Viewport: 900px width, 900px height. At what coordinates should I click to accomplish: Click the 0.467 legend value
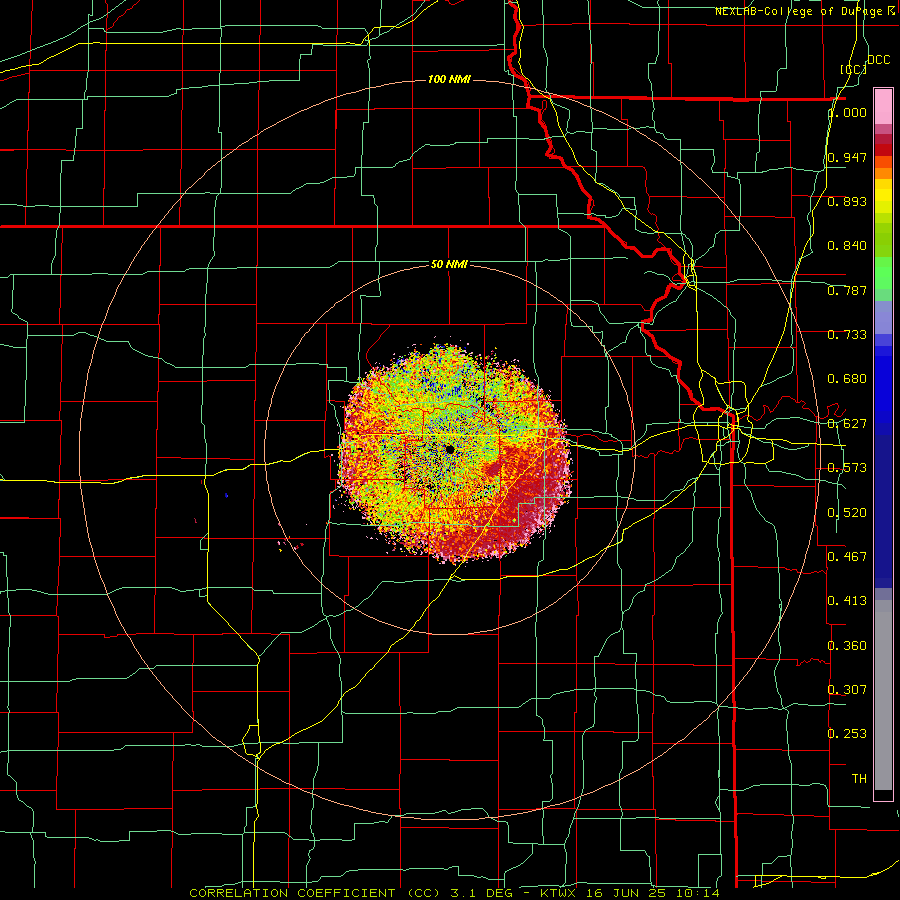point(847,556)
